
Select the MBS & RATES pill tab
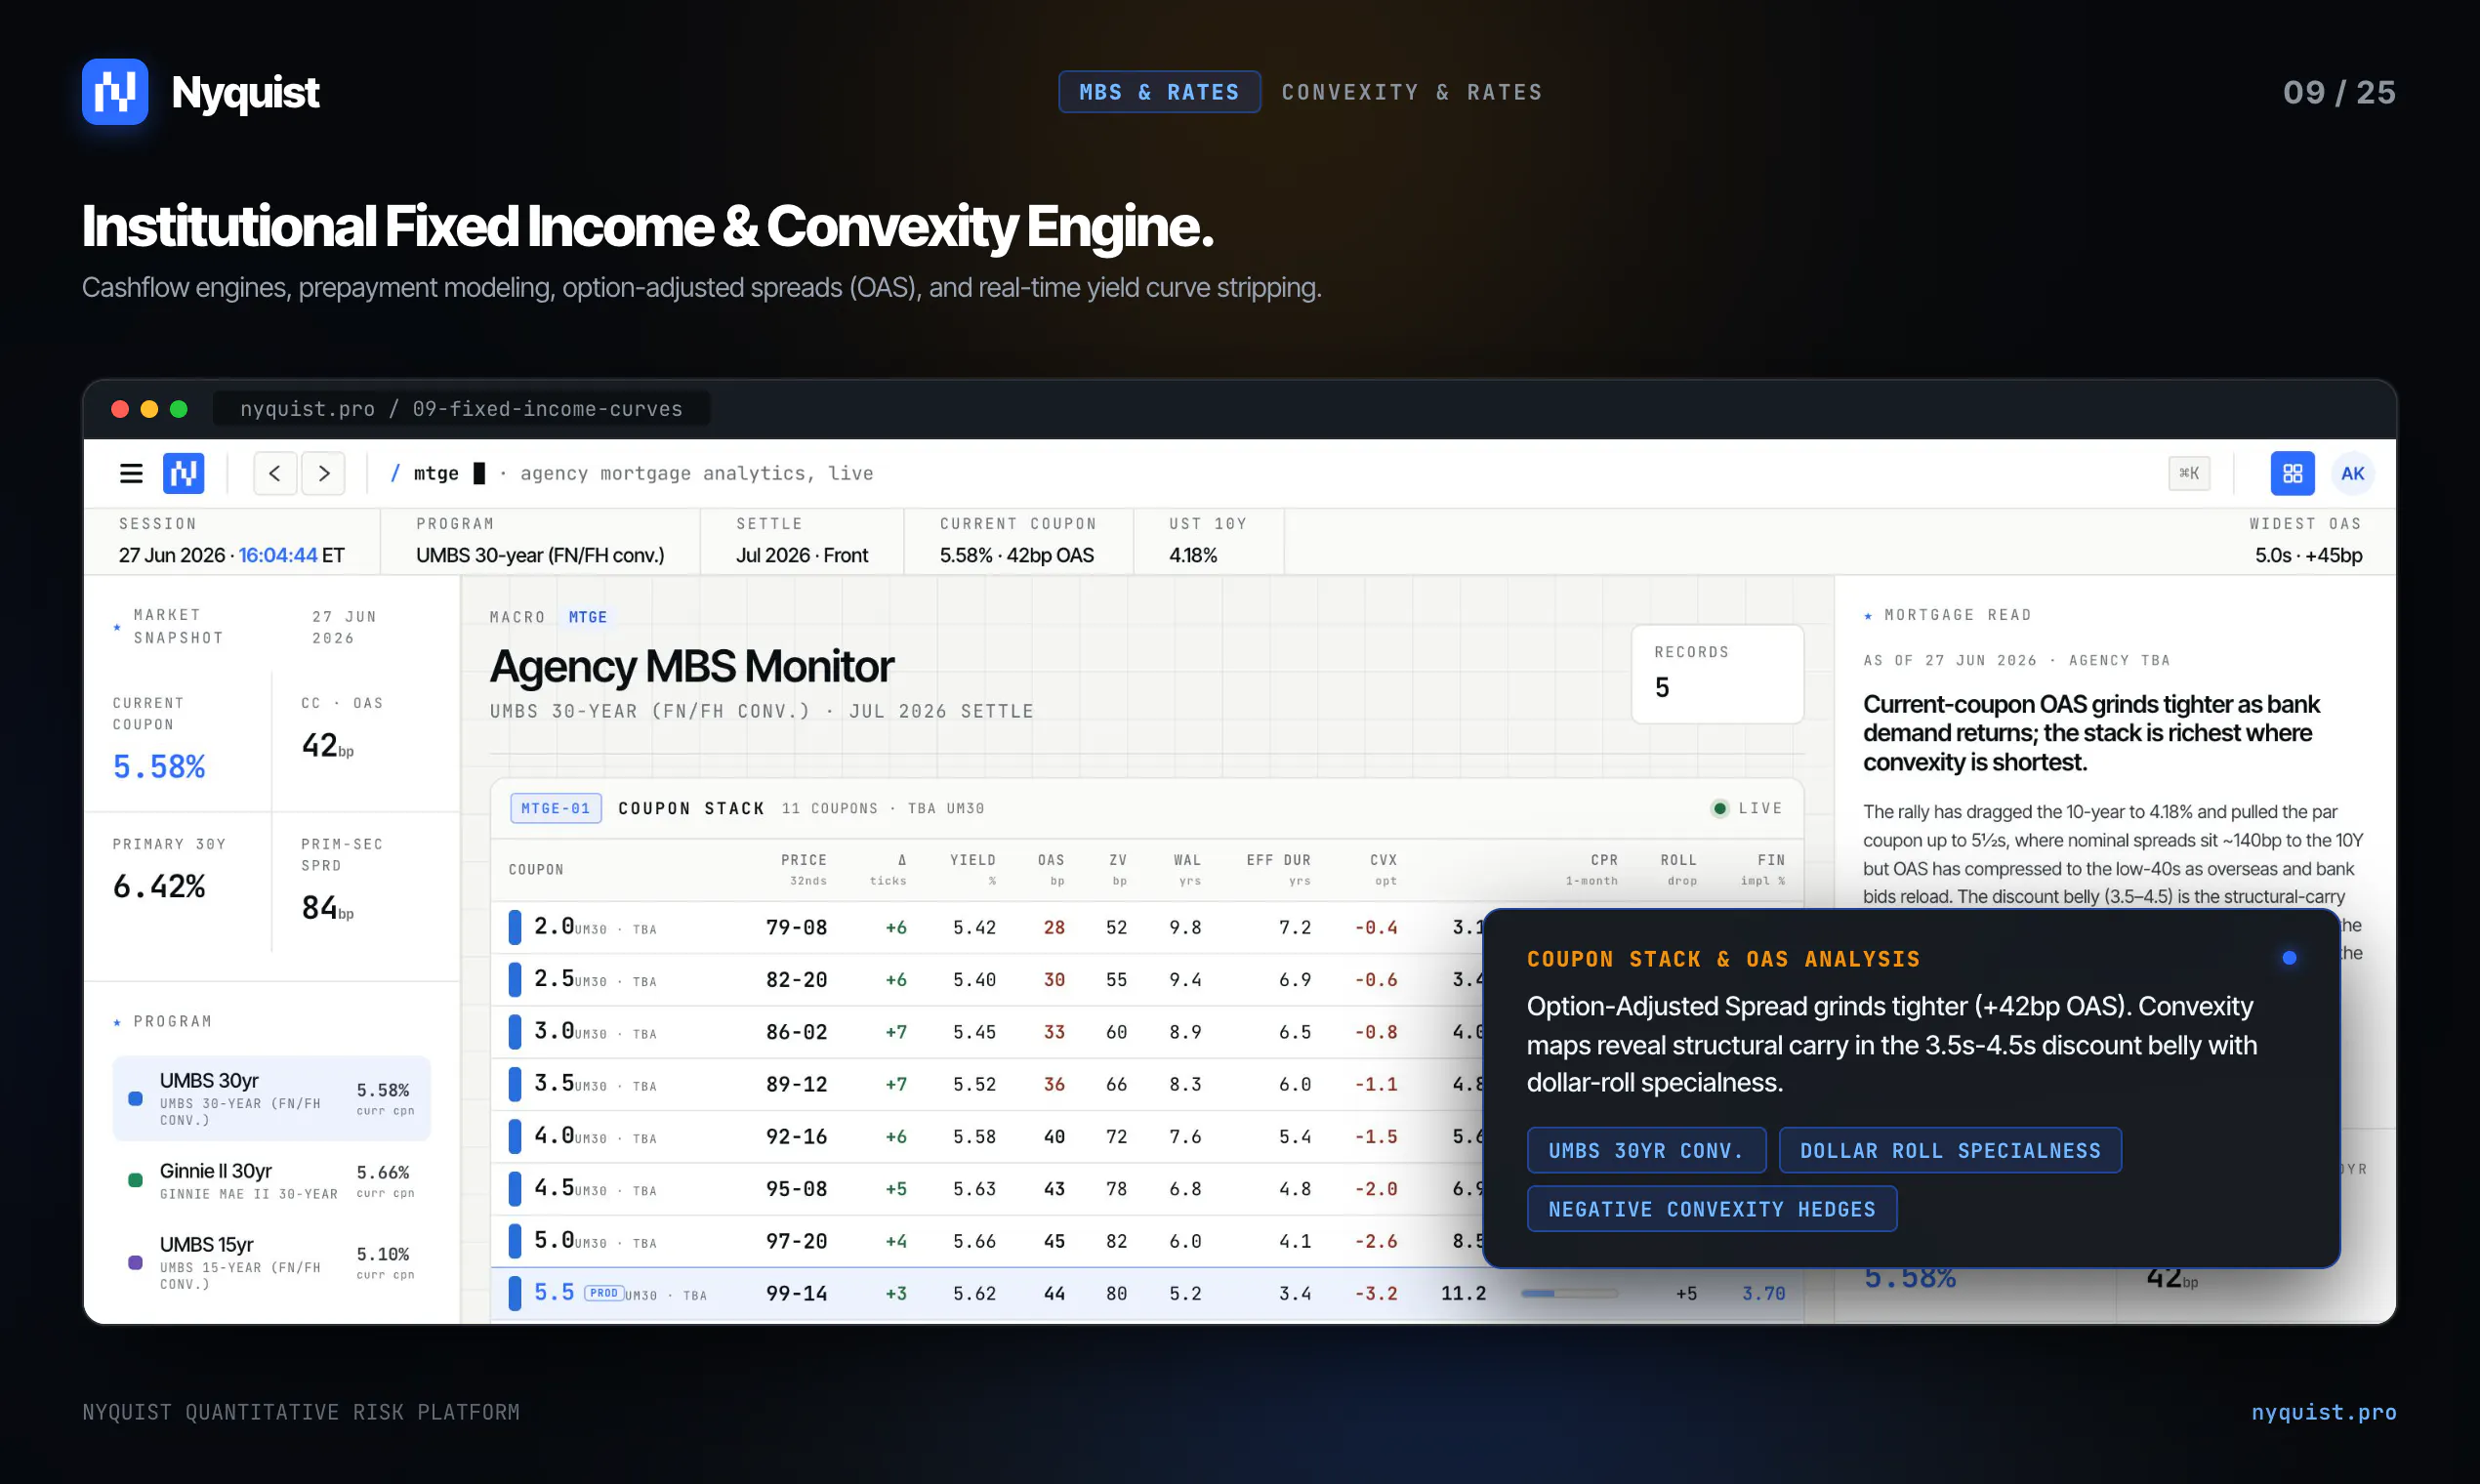(1159, 92)
